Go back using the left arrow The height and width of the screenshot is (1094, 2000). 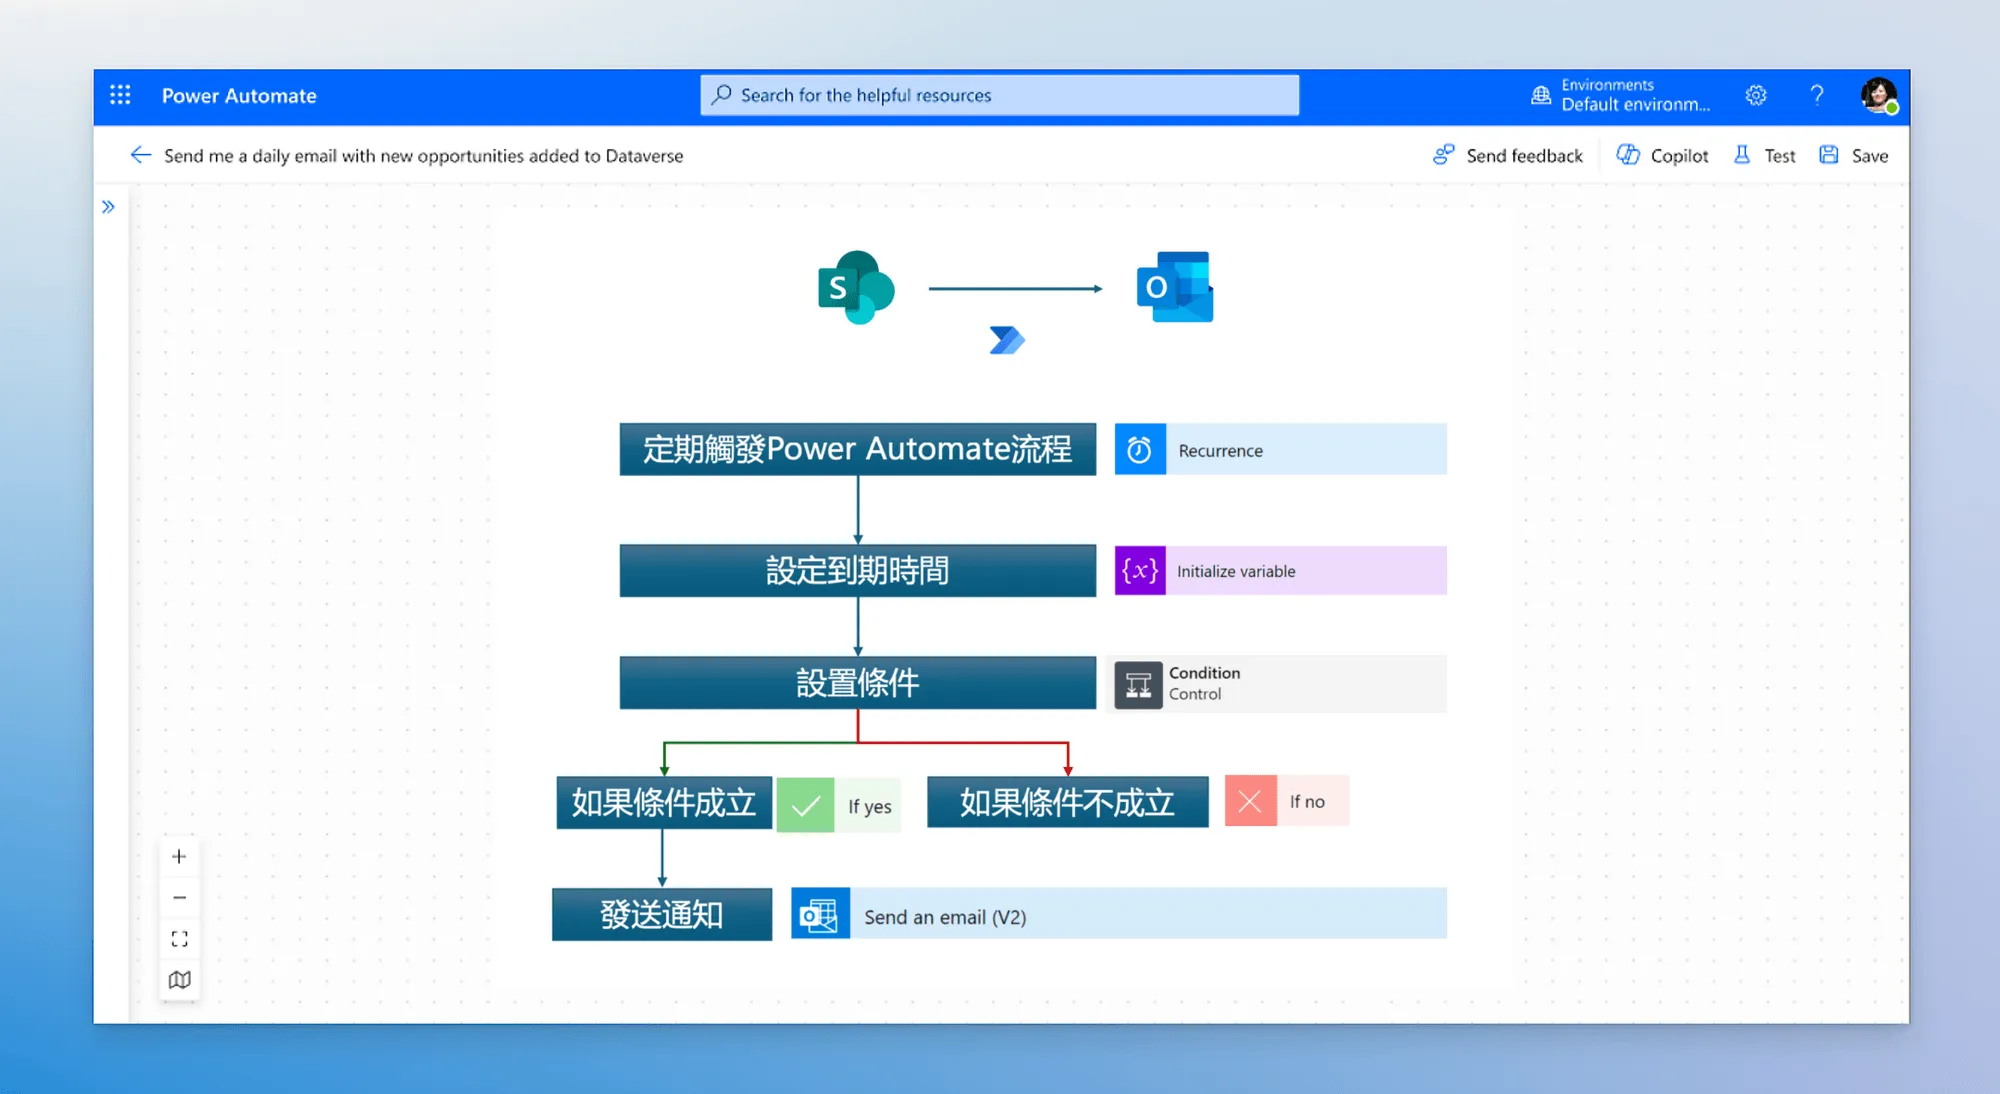click(x=141, y=155)
